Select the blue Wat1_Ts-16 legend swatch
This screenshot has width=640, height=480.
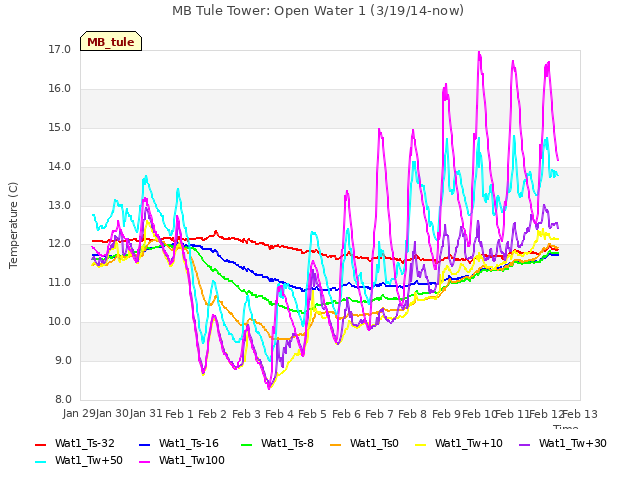point(145,444)
